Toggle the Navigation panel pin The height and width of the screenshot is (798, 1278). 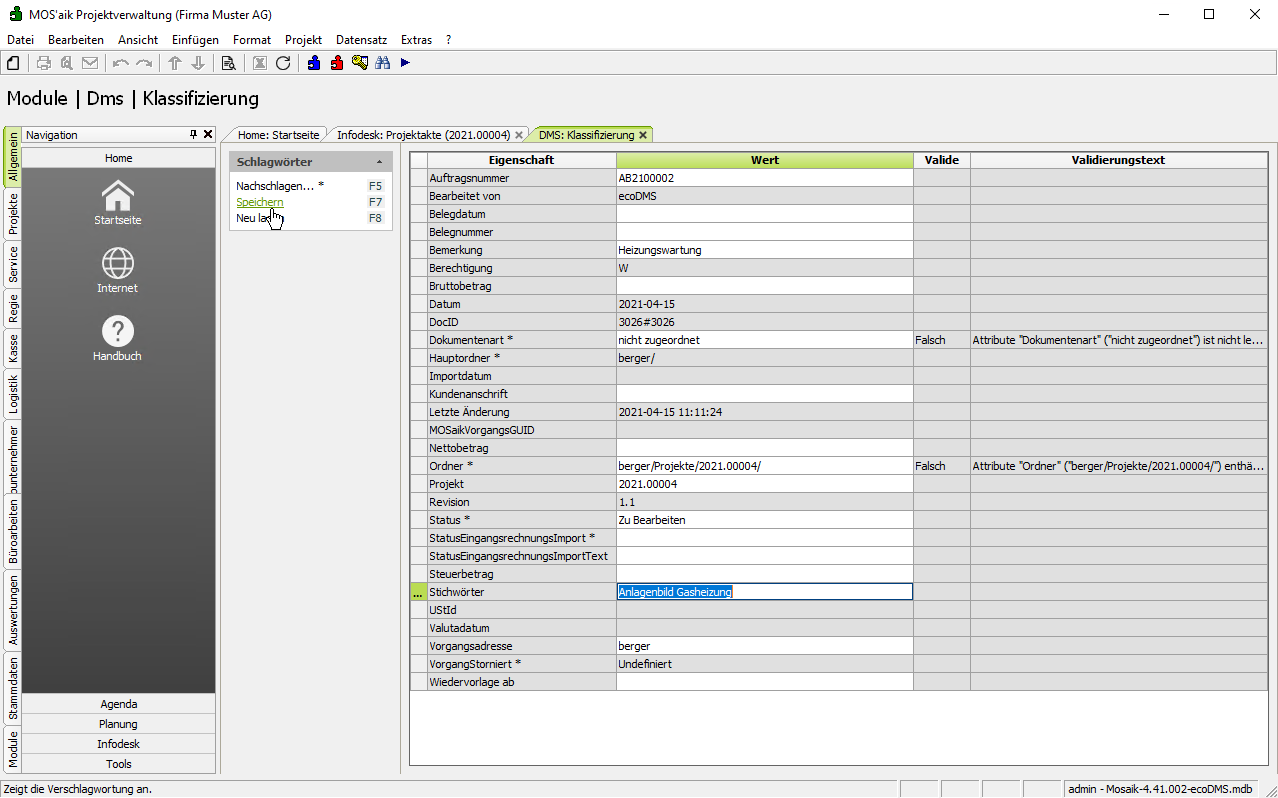coord(194,134)
